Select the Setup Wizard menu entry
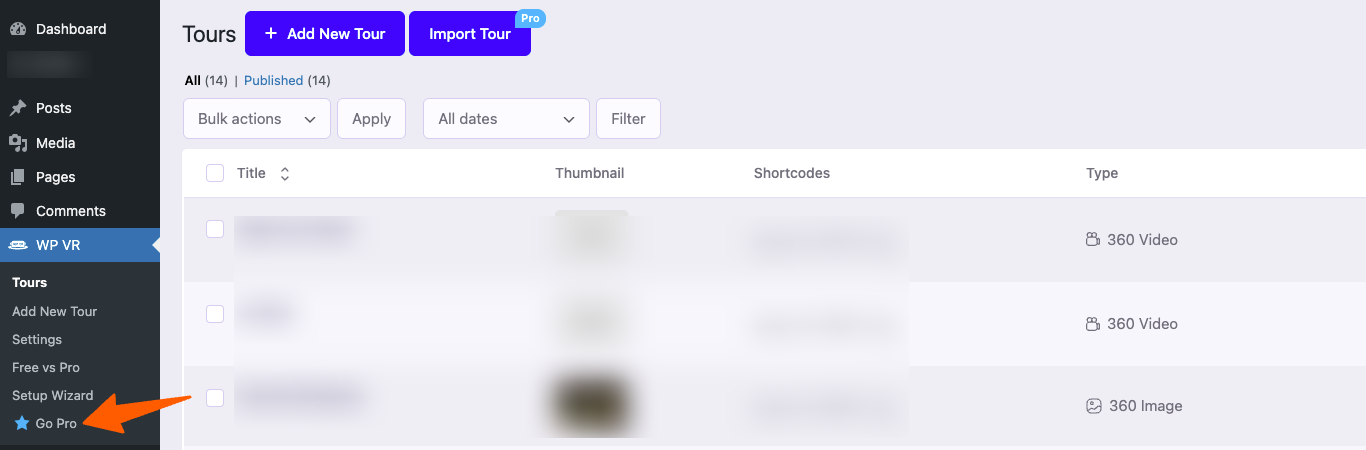 tap(53, 395)
